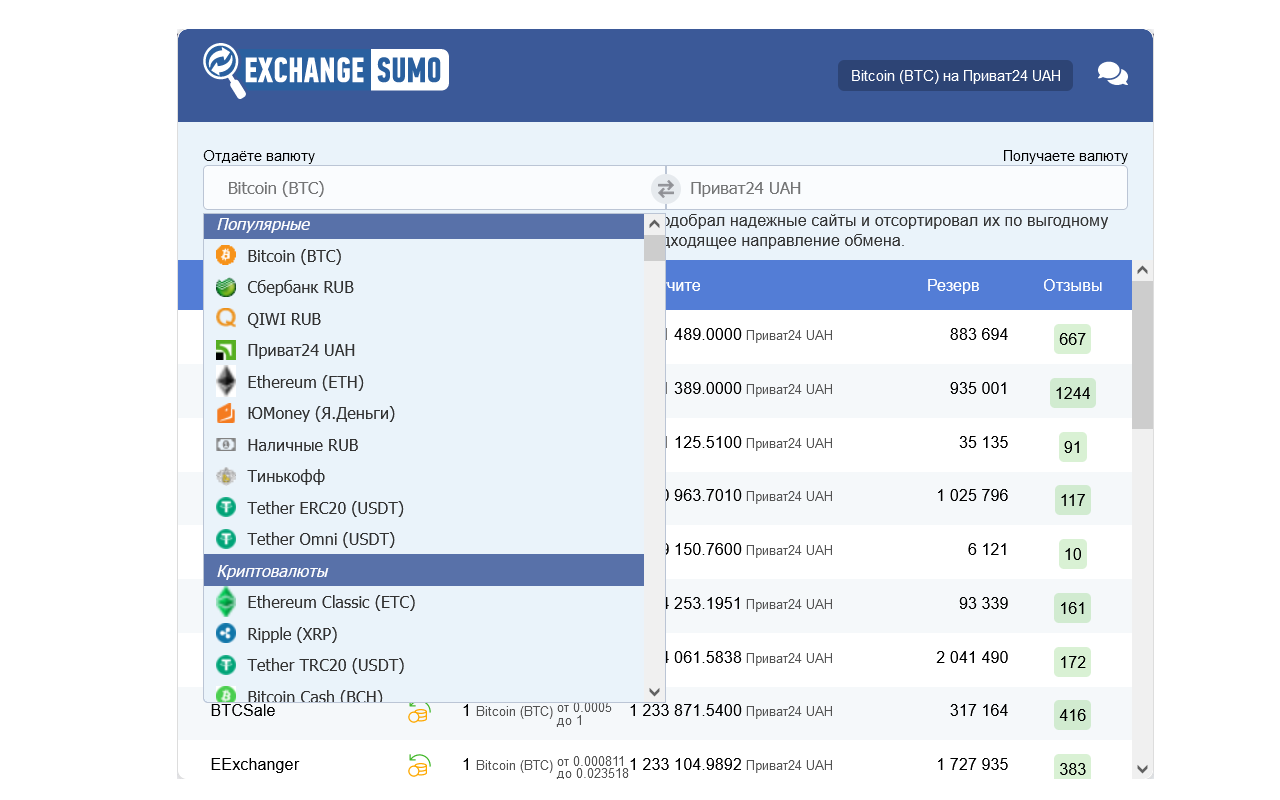The image size is (1280, 800).
Task: Open reviews badge showing 667
Action: 1072,339
